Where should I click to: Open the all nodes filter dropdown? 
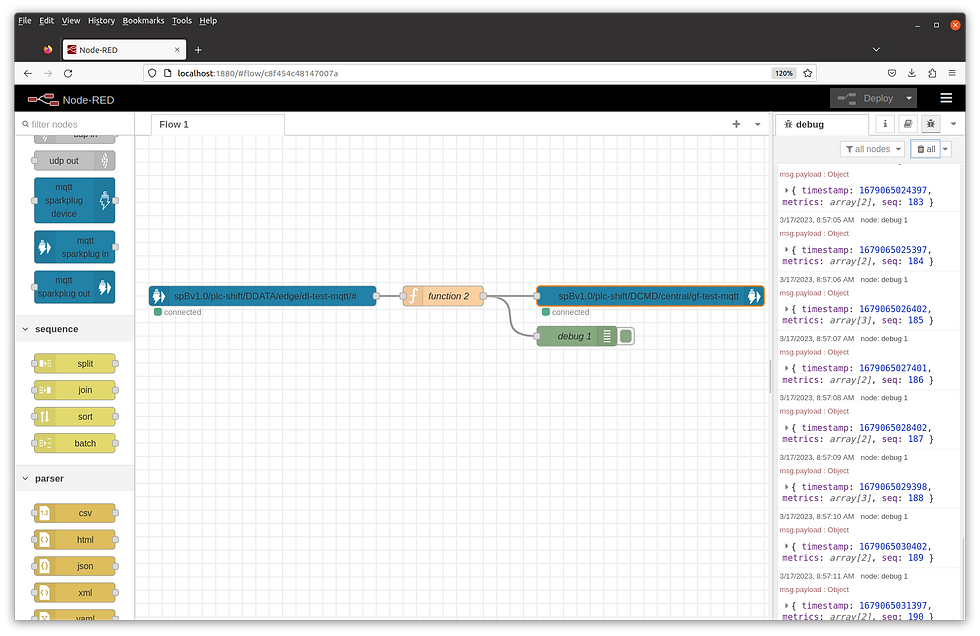872,149
